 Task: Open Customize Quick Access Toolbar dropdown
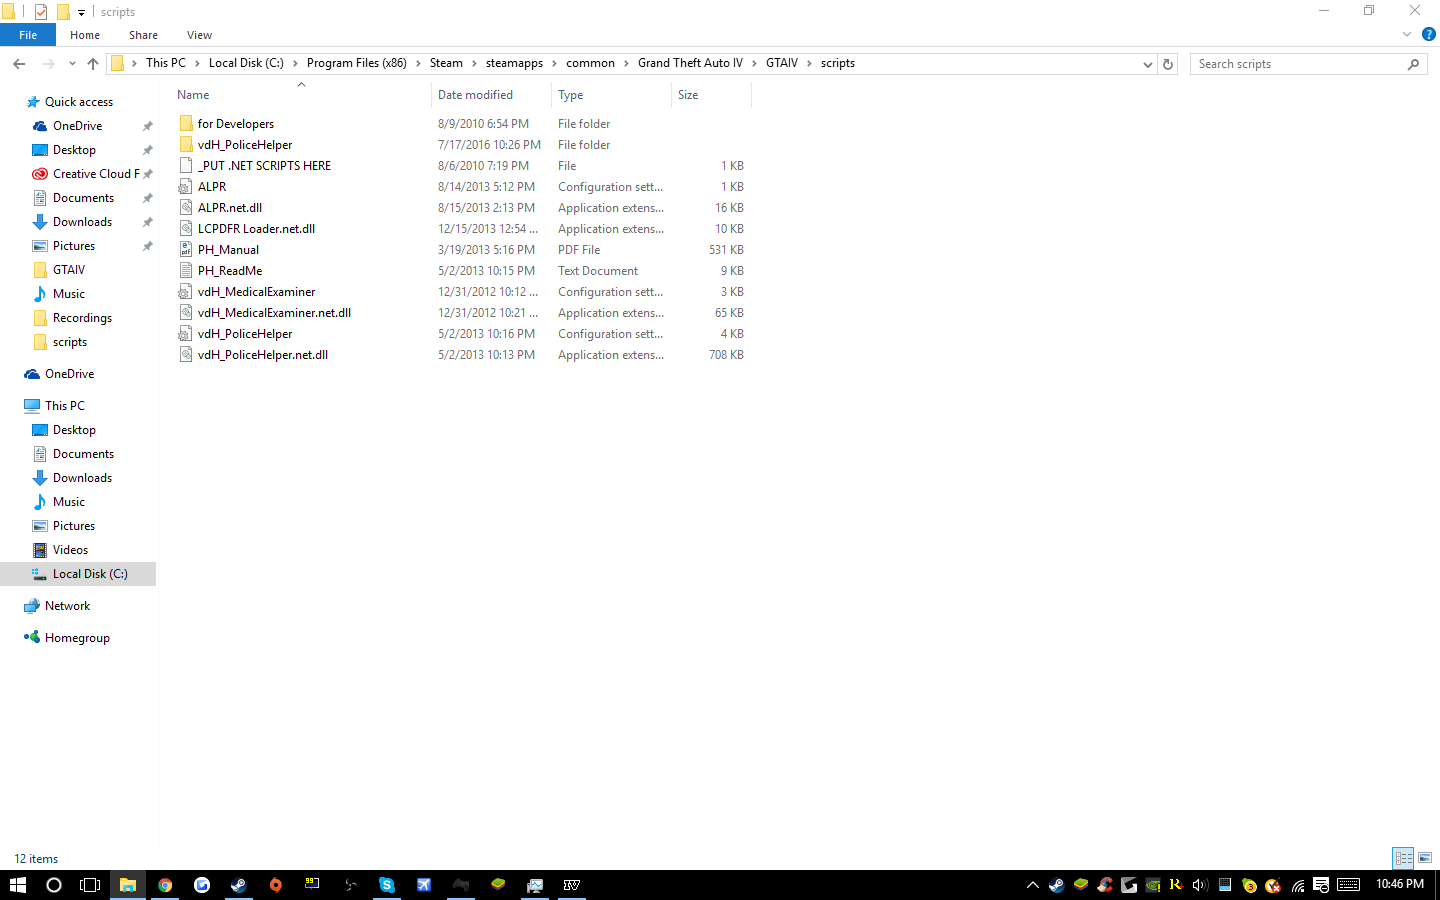81,12
